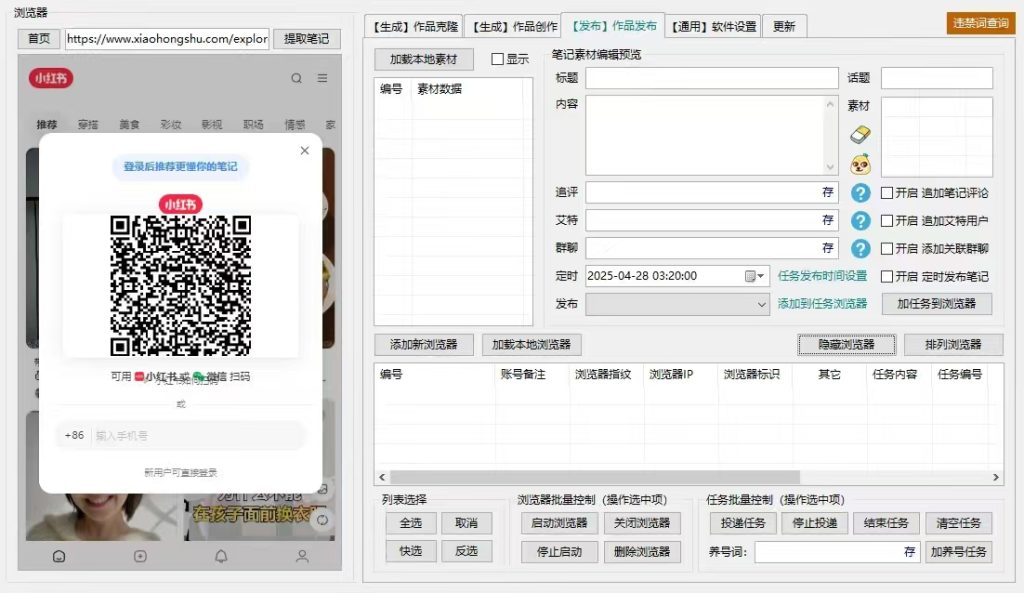Open the +86 country code selector
Image resolution: width=1024 pixels, height=593 pixels.
(x=75, y=436)
